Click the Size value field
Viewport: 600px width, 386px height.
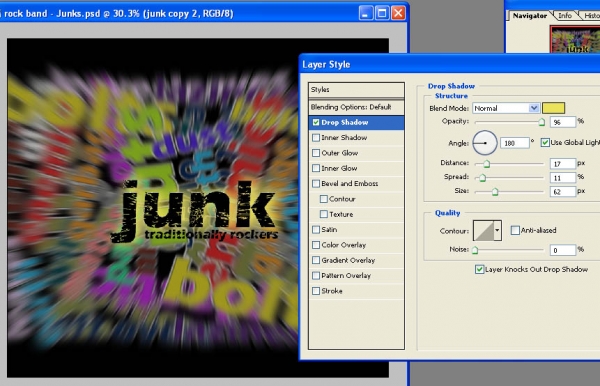tap(563, 192)
